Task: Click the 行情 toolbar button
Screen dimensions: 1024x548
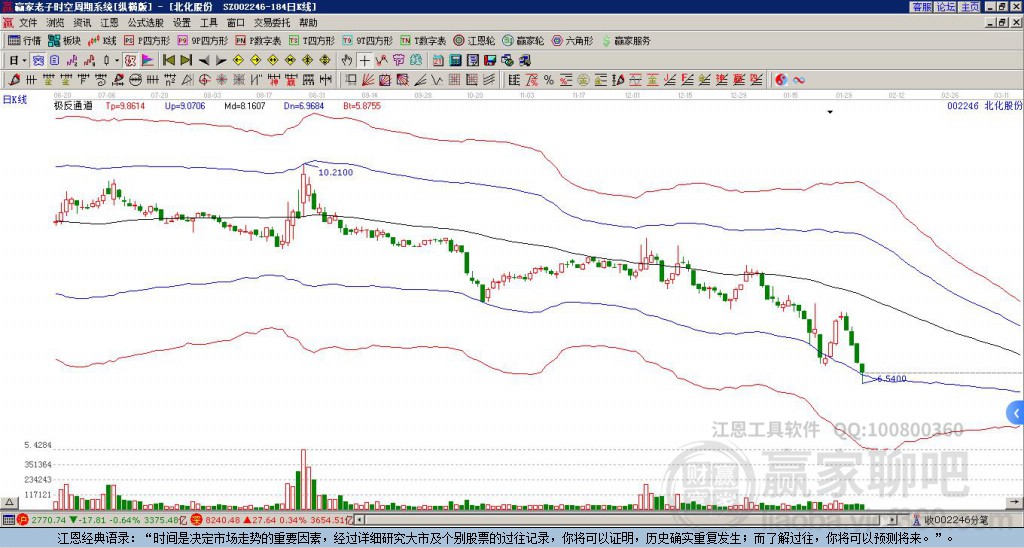Action: pyautogui.click(x=24, y=41)
